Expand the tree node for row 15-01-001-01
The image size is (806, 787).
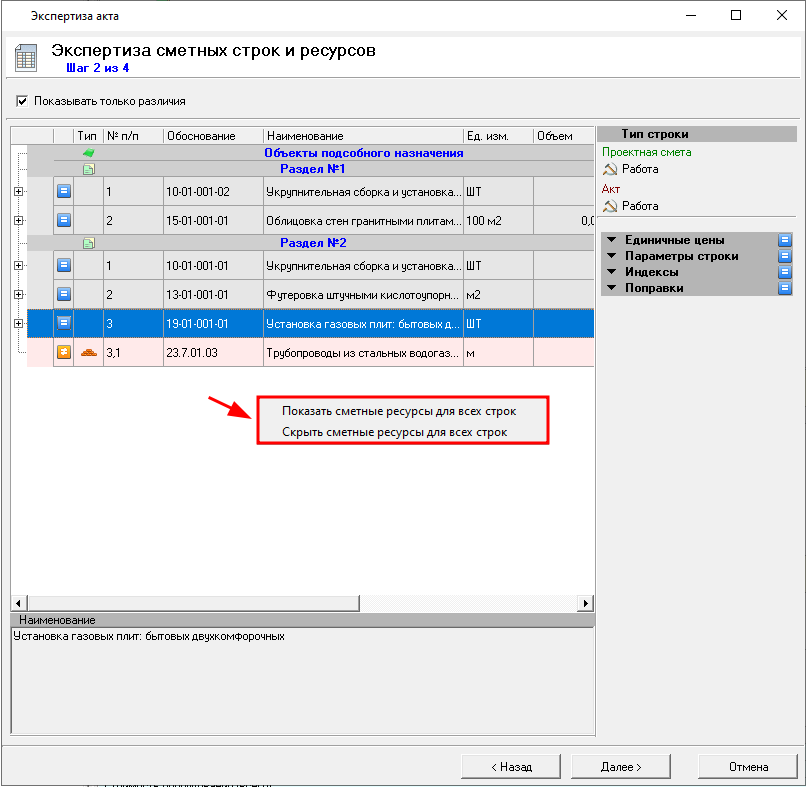pyautogui.click(x=18, y=219)
